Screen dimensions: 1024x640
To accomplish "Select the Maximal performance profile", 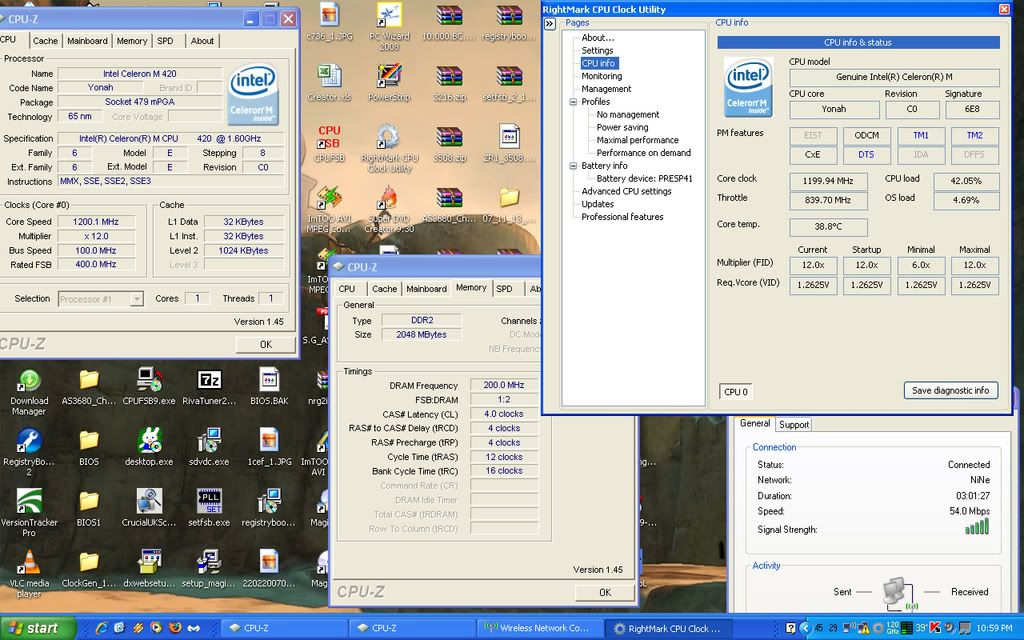I will [637, 140].
